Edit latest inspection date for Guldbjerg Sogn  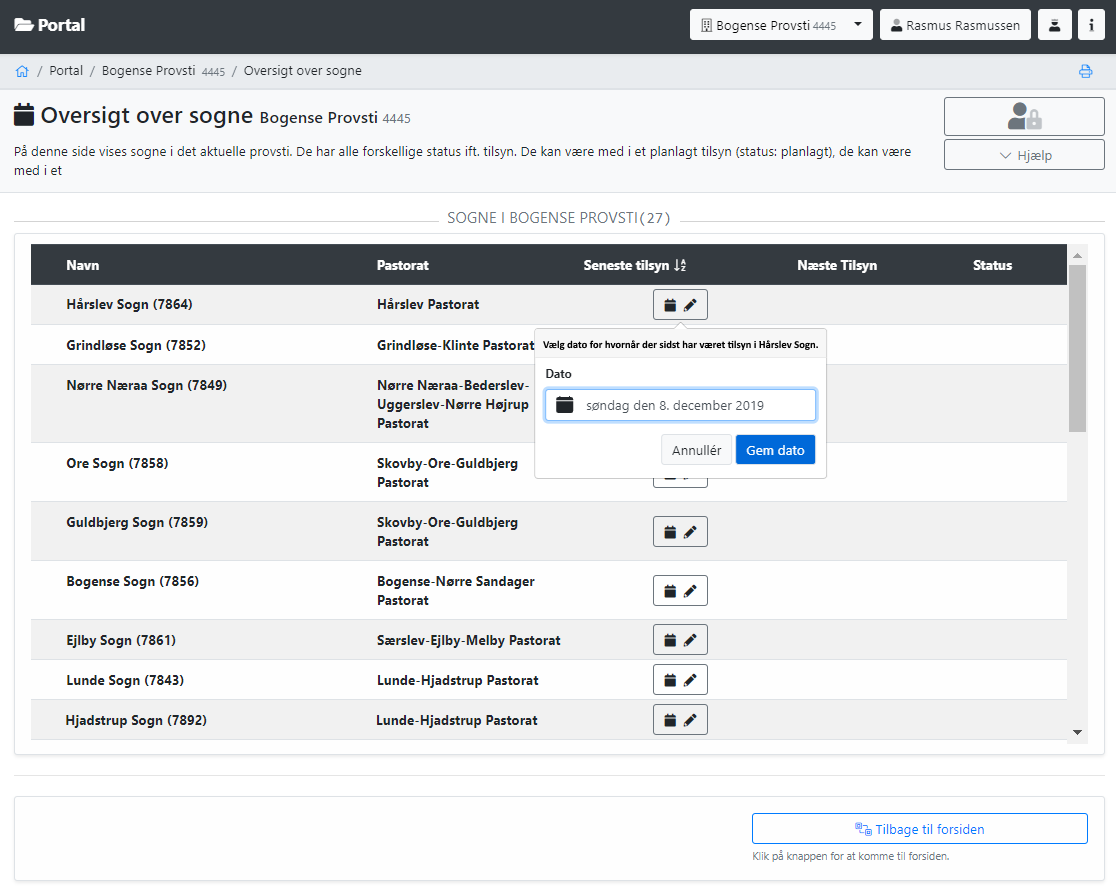pos(680,532)
